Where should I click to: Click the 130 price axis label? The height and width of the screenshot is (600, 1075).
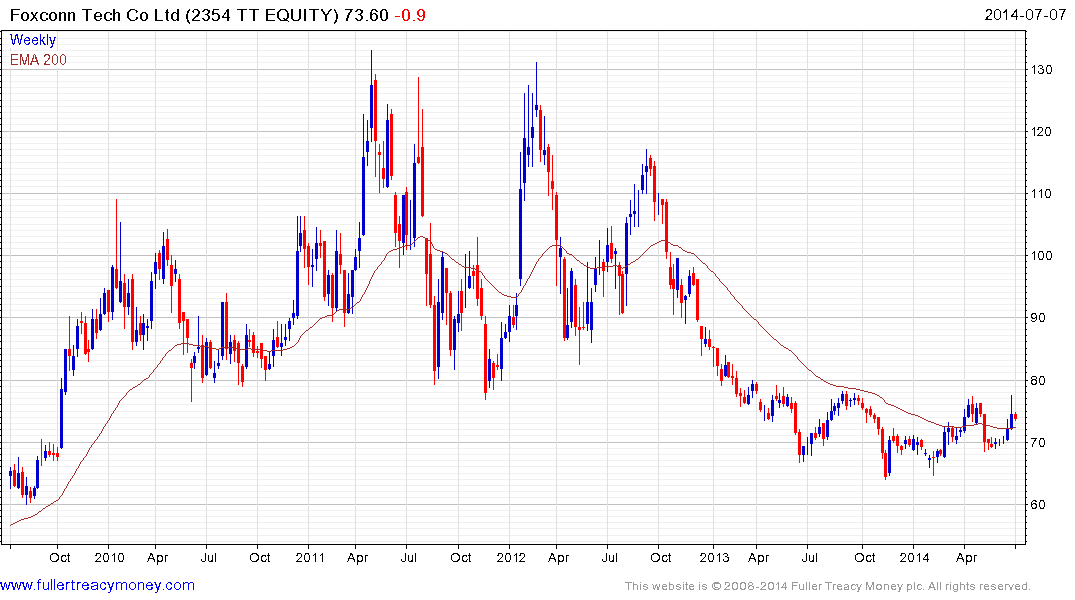(x=1041, y=69)
